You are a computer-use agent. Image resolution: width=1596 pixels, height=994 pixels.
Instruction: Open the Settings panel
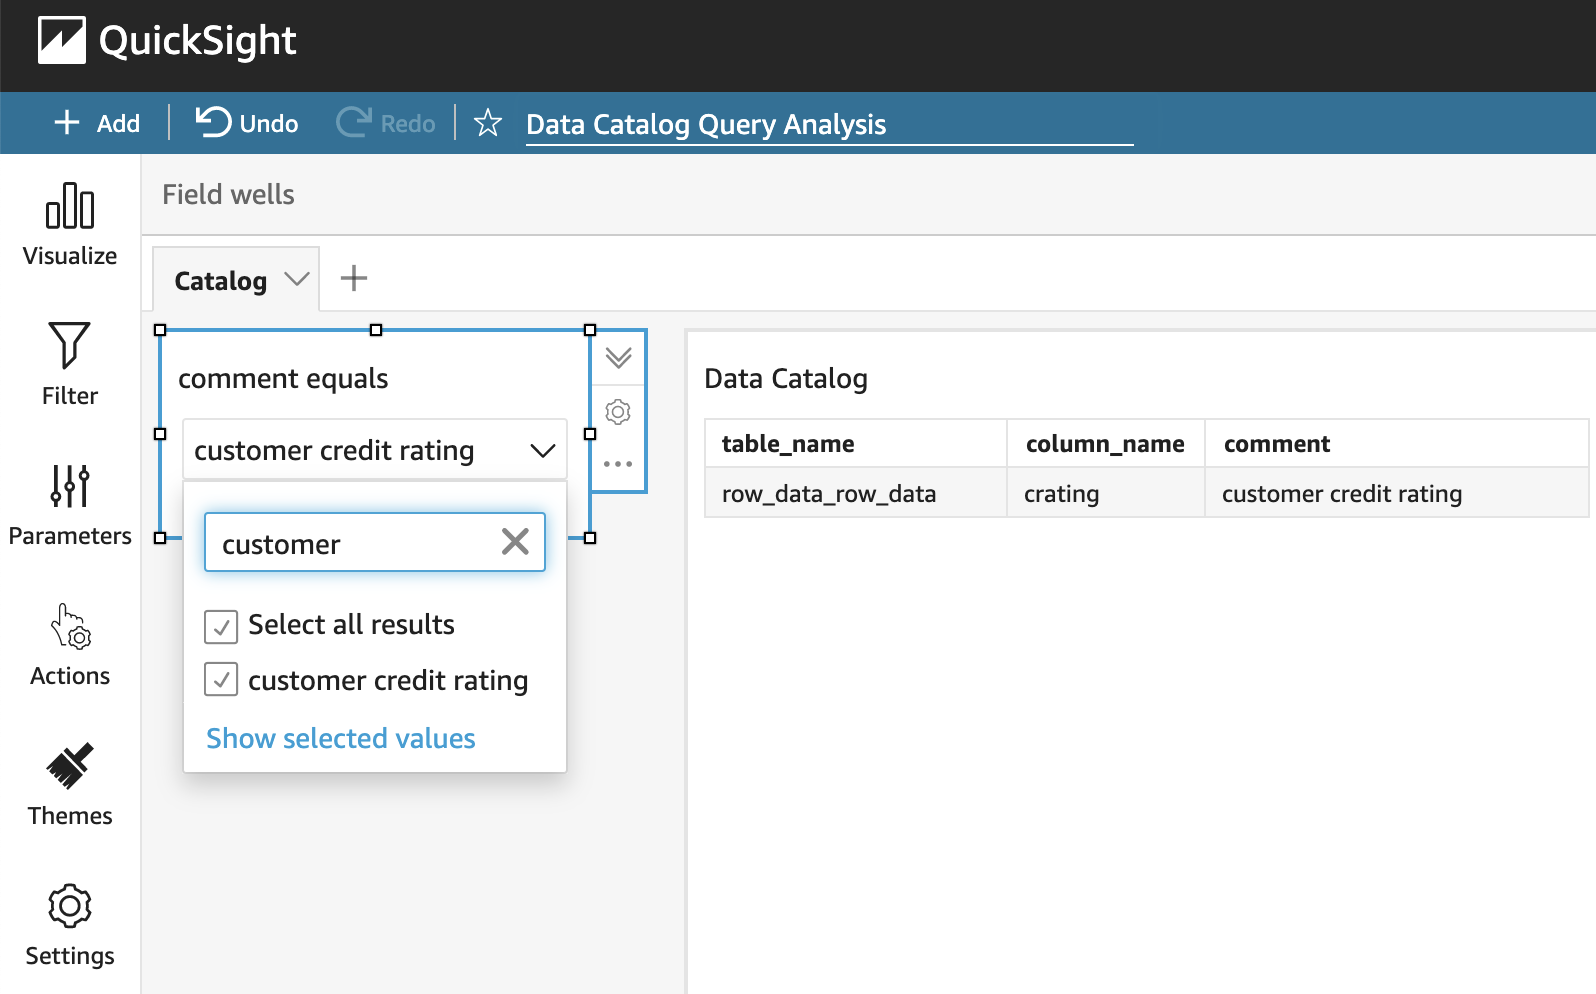pos(70,924)
